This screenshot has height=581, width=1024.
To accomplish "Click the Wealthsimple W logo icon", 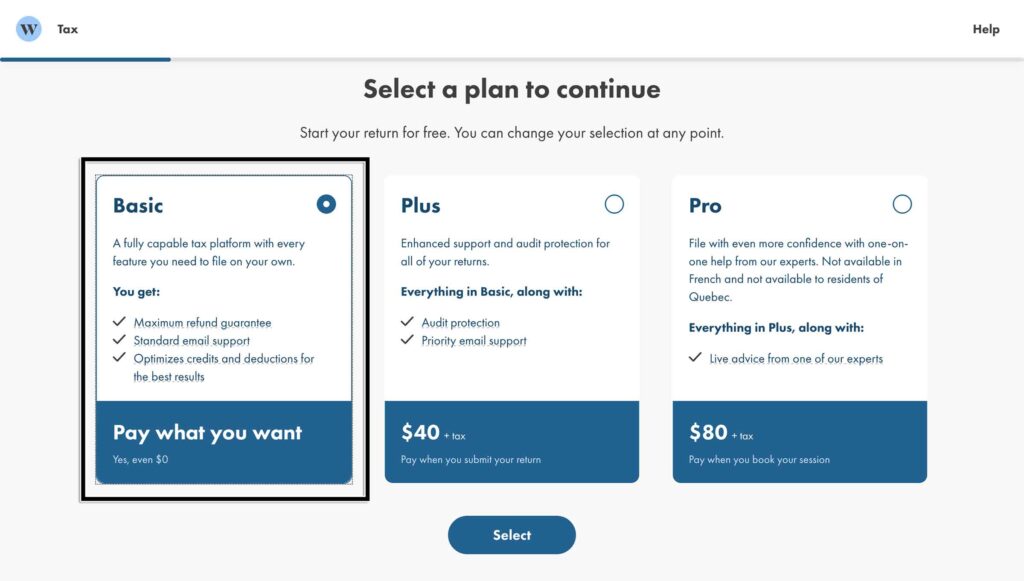I will [29, 29].
